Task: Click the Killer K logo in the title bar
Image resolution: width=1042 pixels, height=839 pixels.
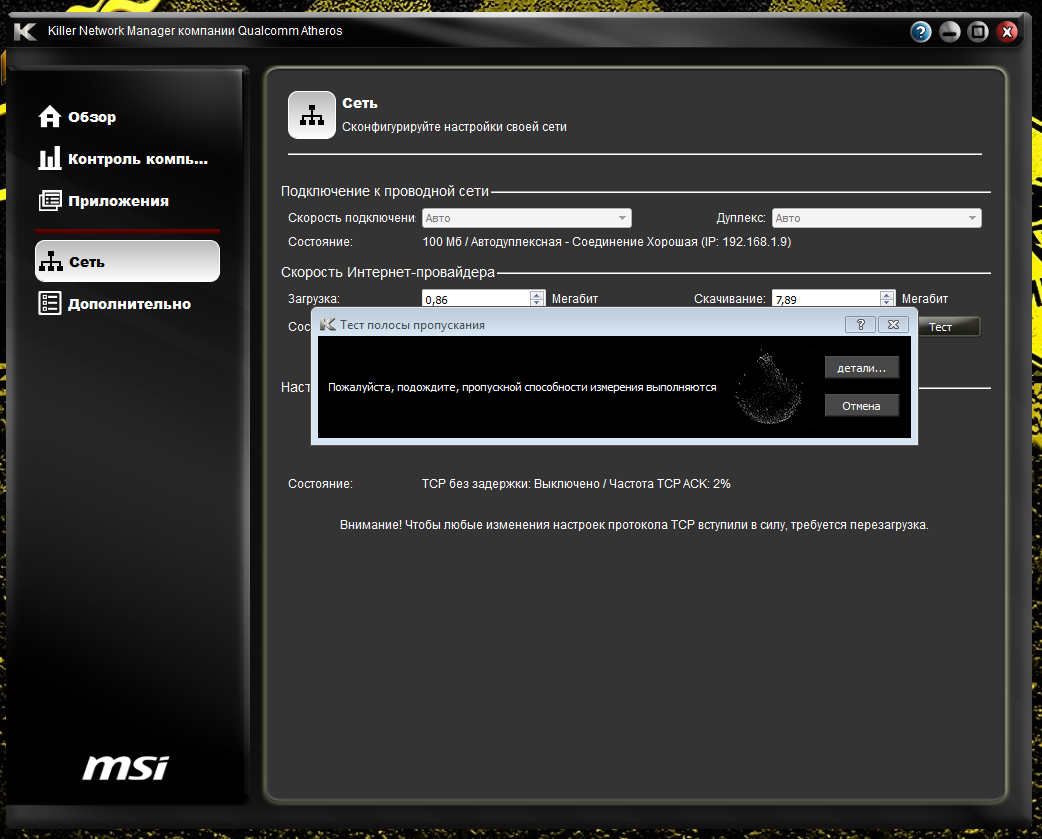Action: coord(25,31)
